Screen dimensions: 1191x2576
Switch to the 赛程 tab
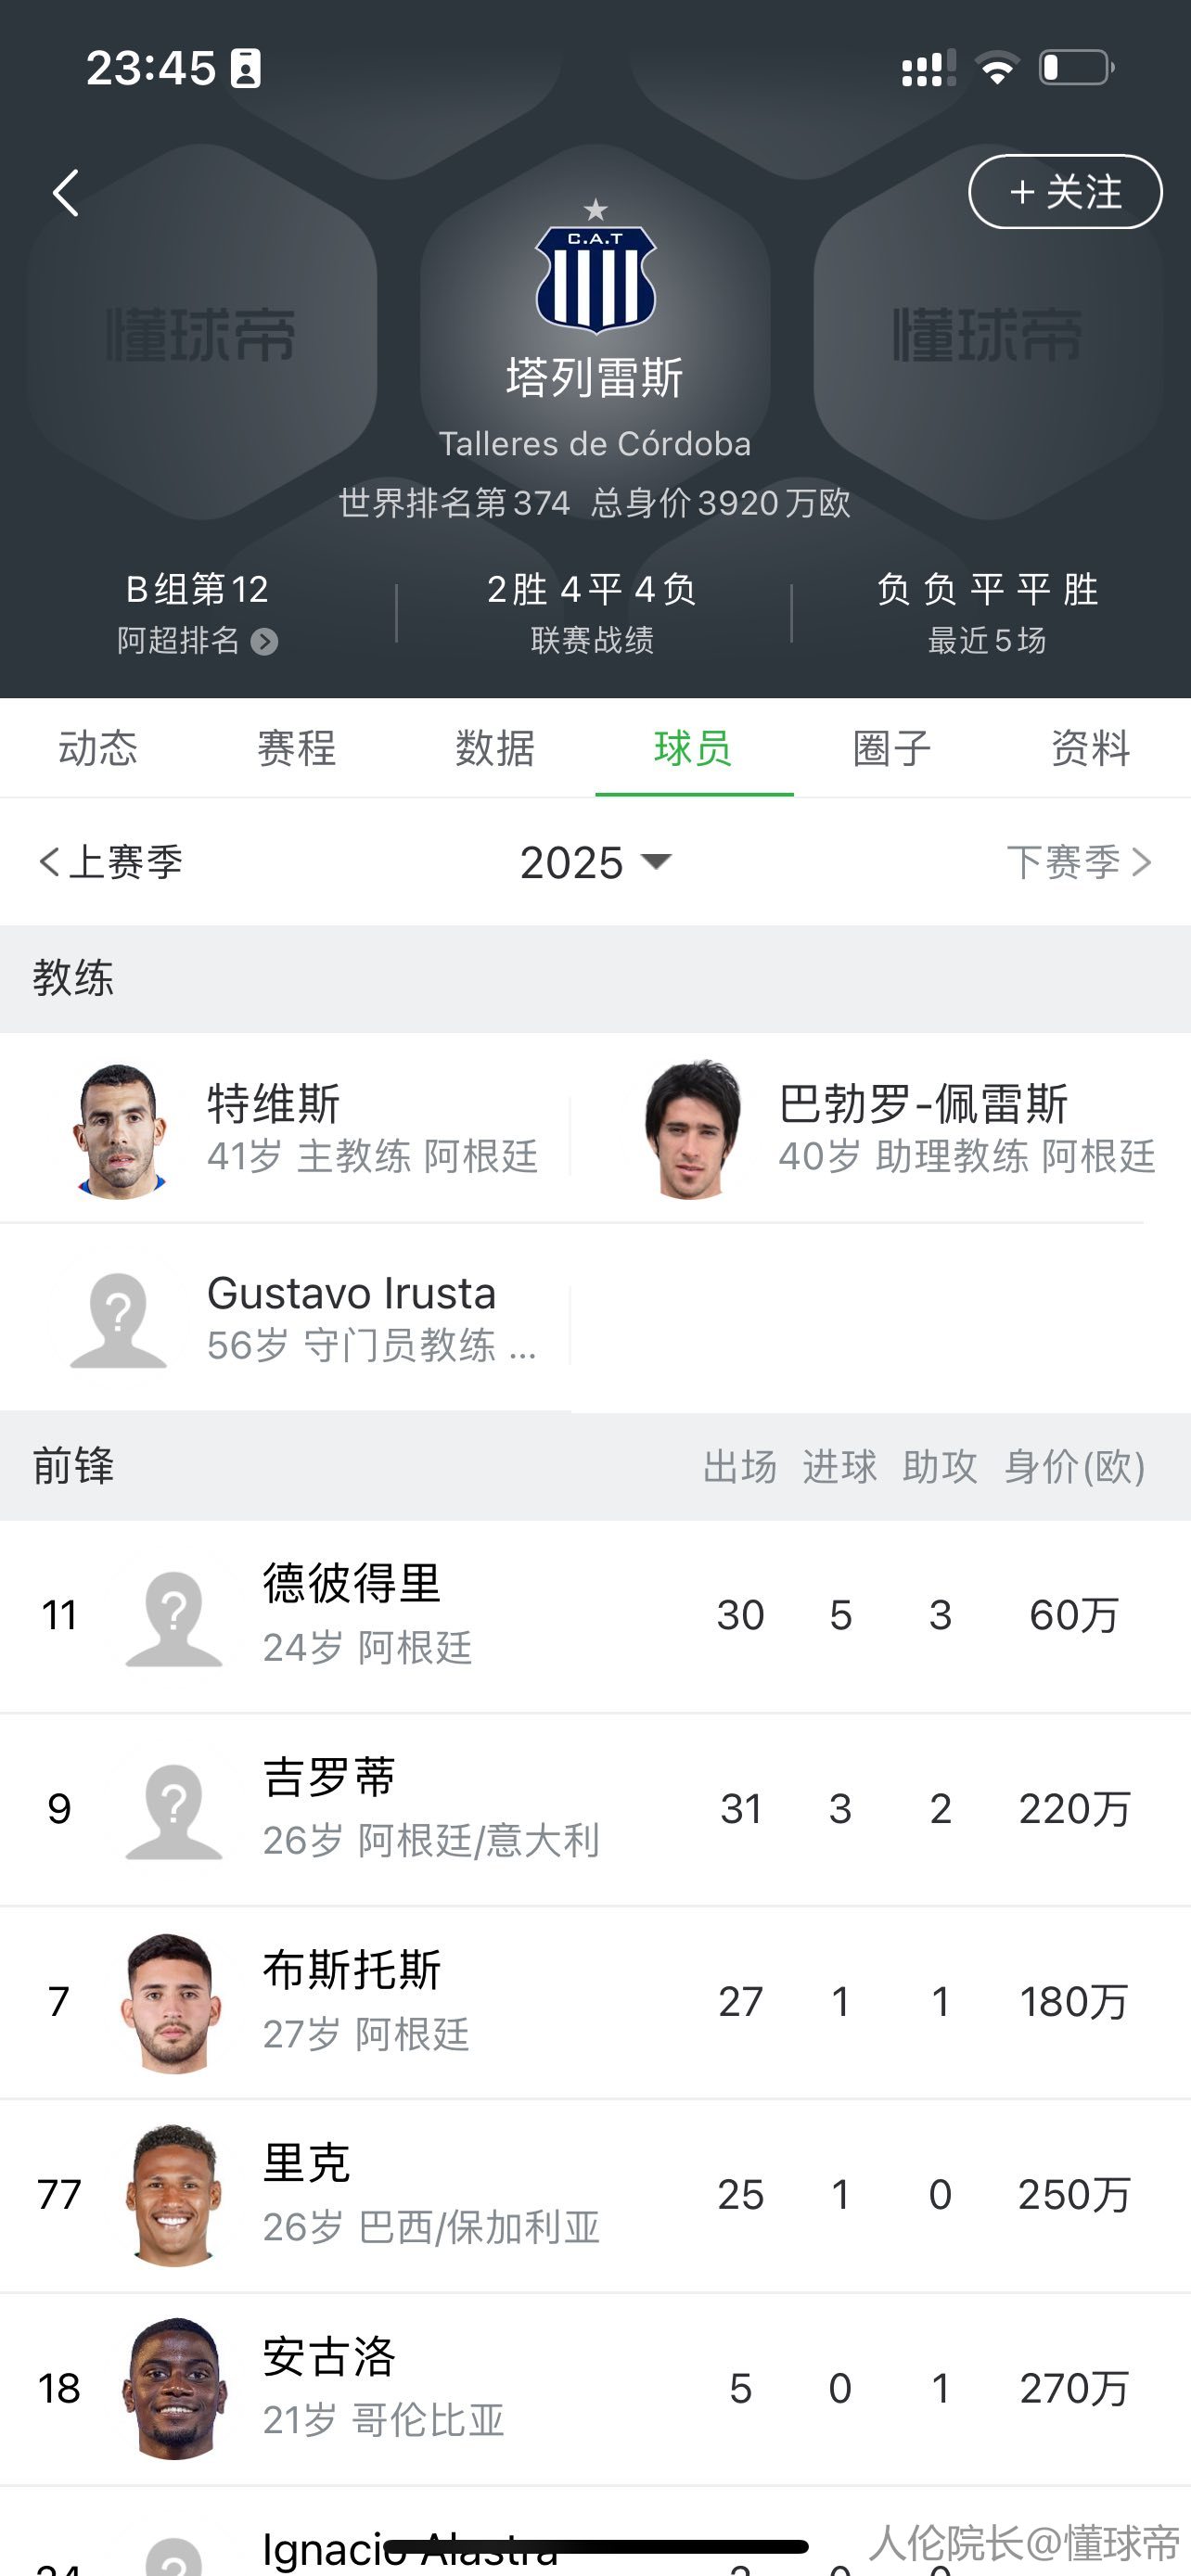point(296,748)
